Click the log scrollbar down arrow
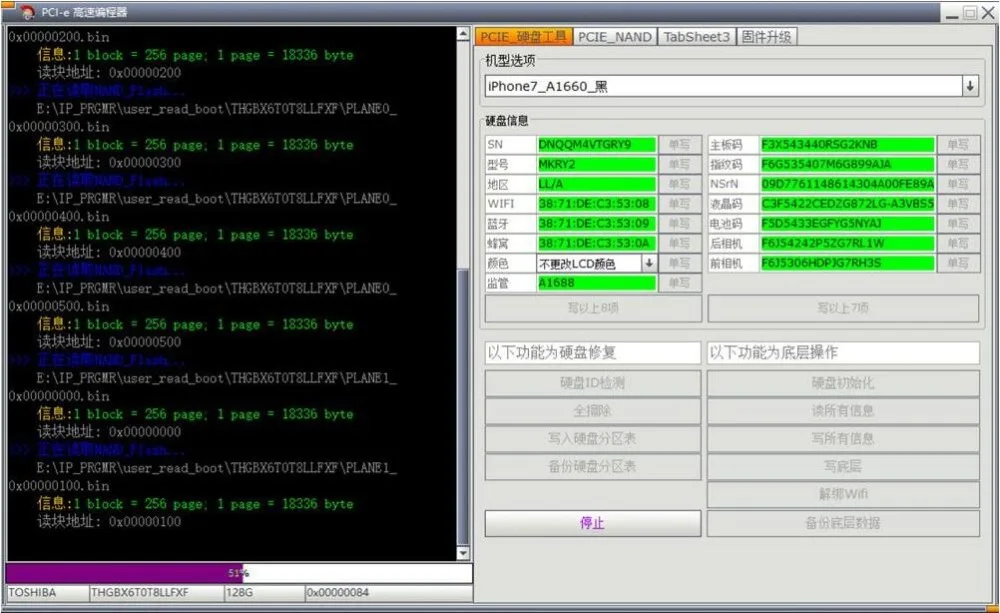 click(x=464, y=552)
